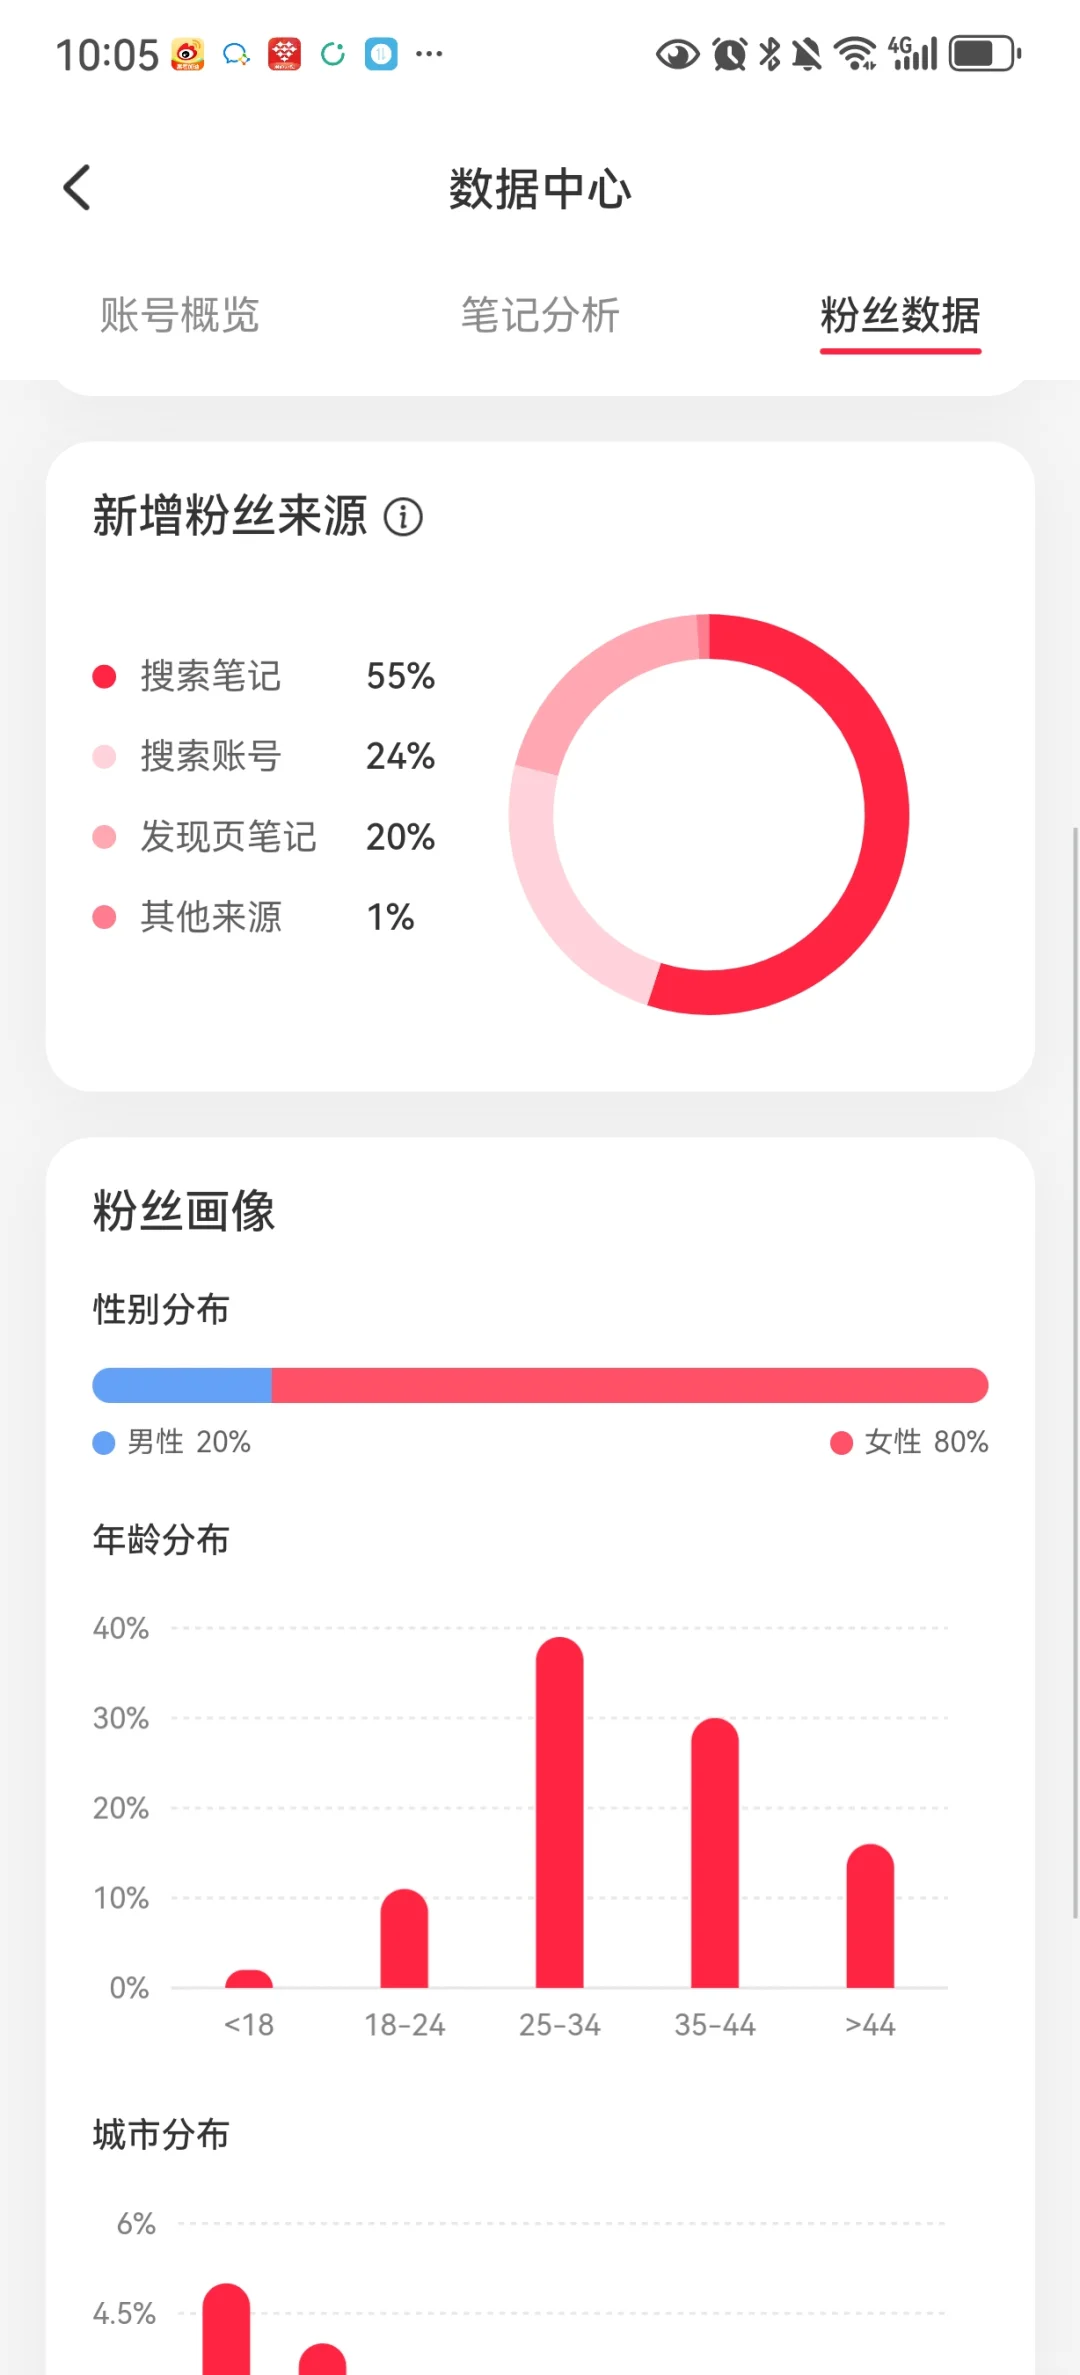
Task: Tap the 35-44 age bar
Action: pyautogui.click(x=715, y=1852)
